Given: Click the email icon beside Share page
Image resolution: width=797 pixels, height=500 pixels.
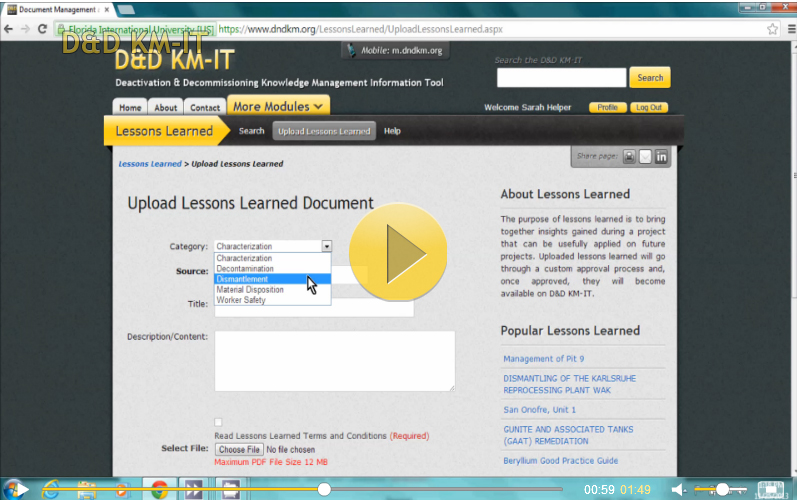Looking at the screenshot, I should click(645, 157).
